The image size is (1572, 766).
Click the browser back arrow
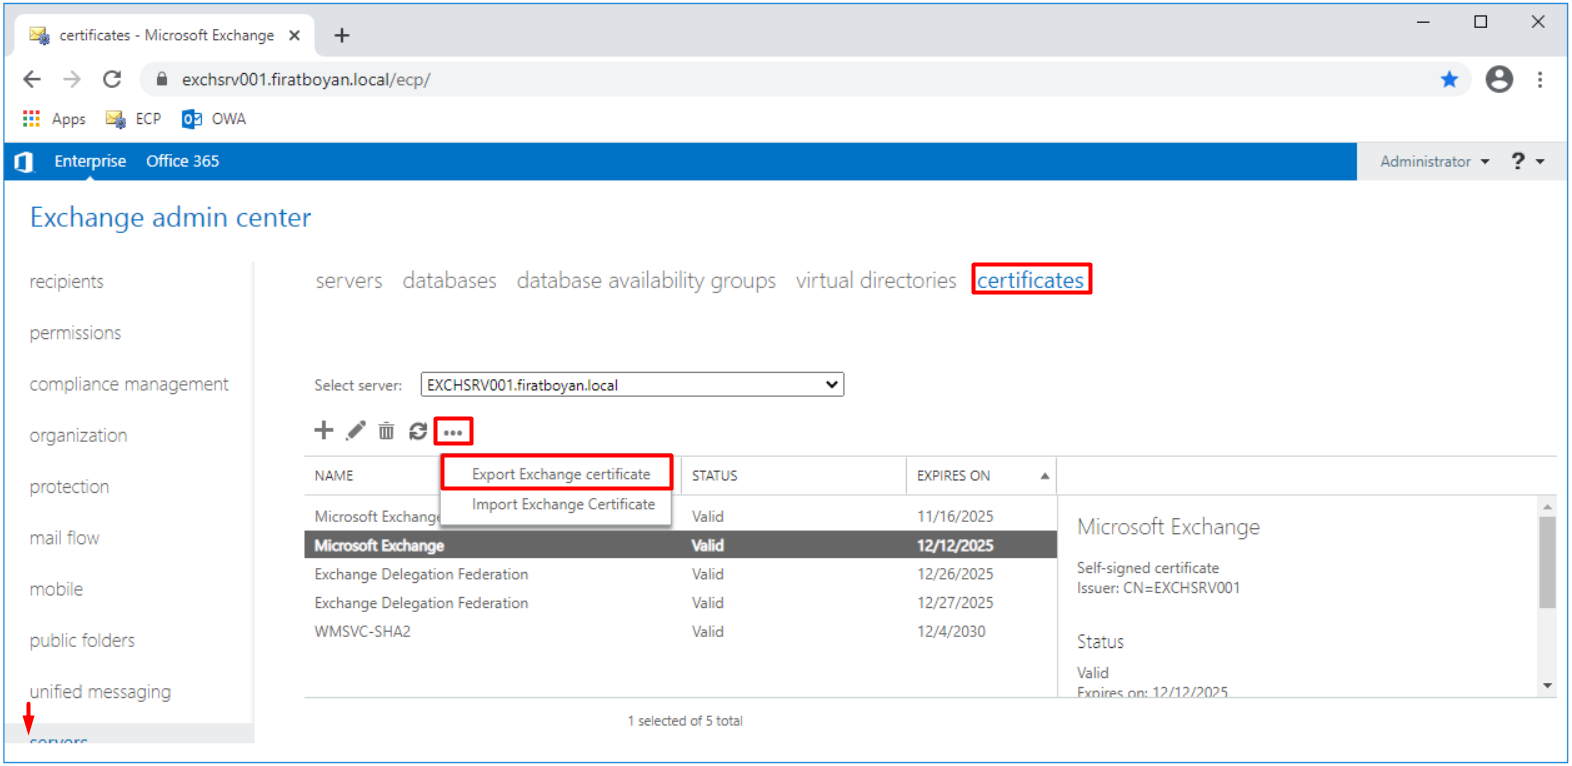pyautogui.click(x=32, y=79)
